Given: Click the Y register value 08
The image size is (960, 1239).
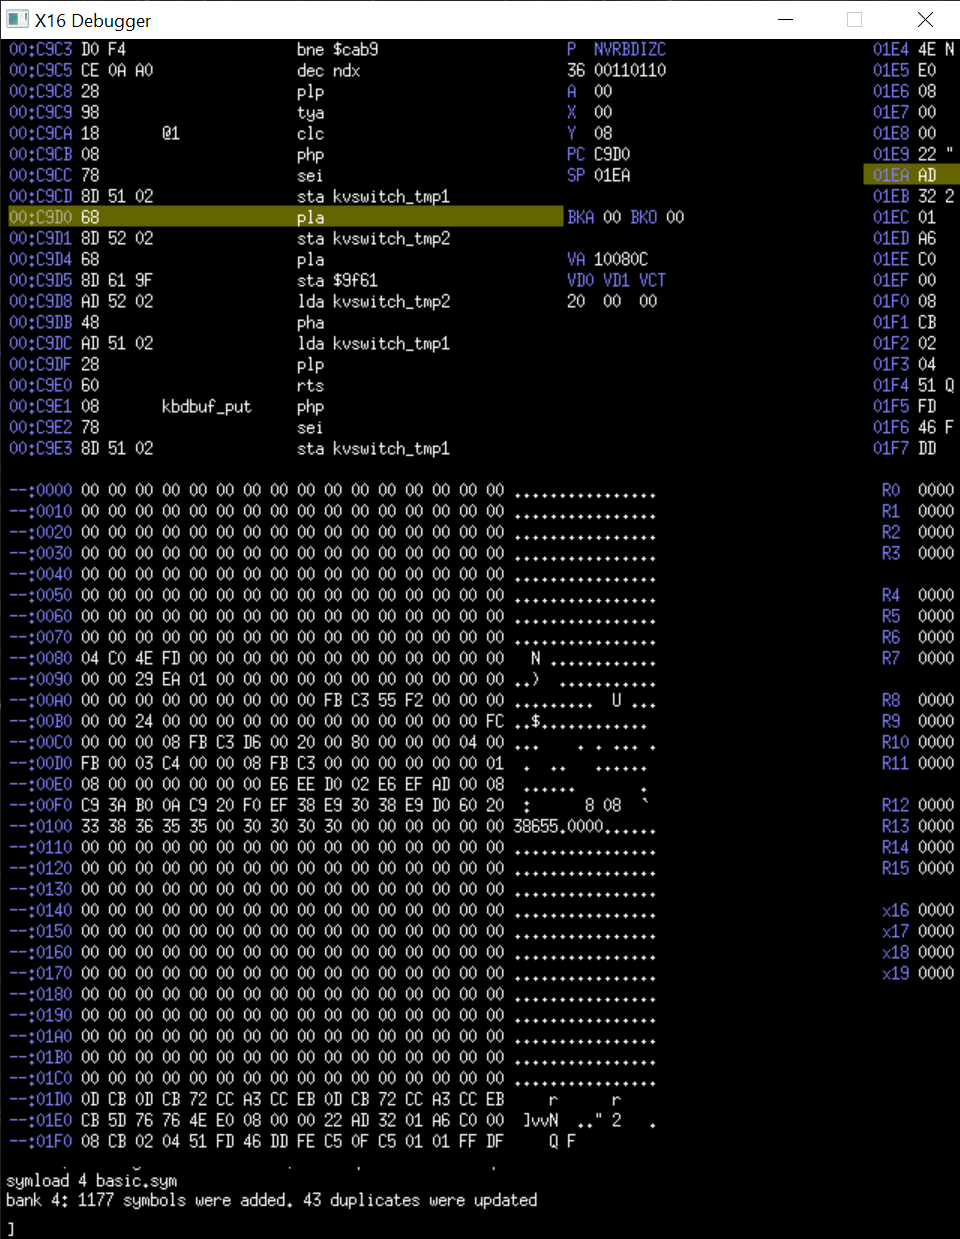Looking at the screenshot, I should tap(603, 133).
